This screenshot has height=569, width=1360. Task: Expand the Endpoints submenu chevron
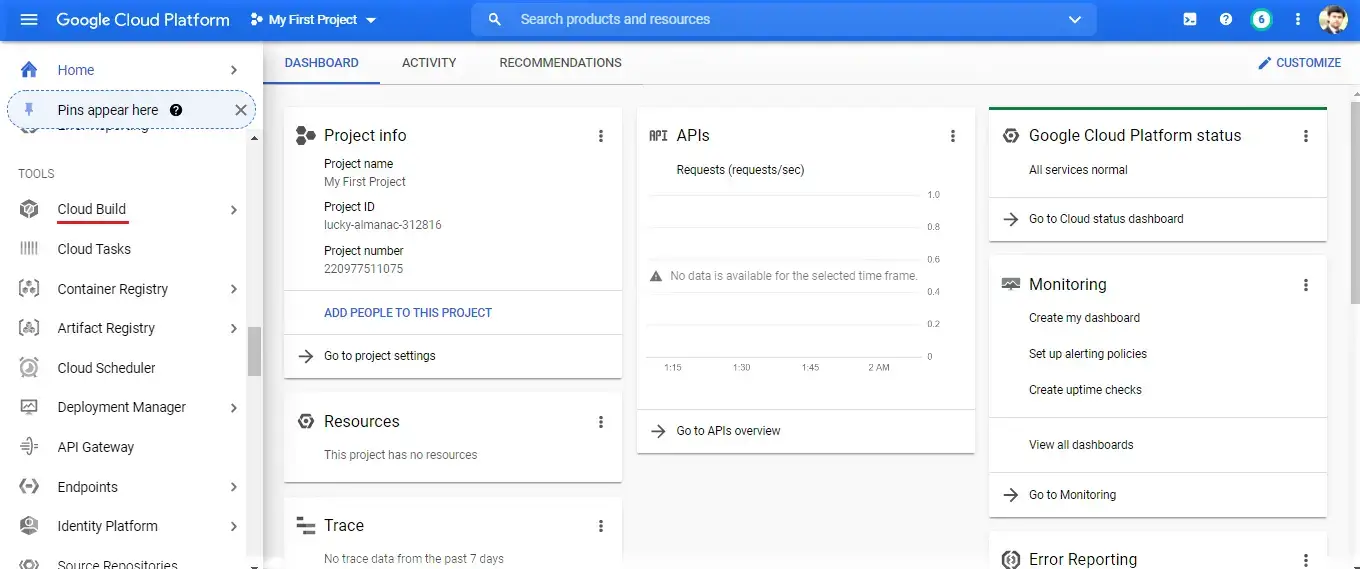tap(233, 487)
